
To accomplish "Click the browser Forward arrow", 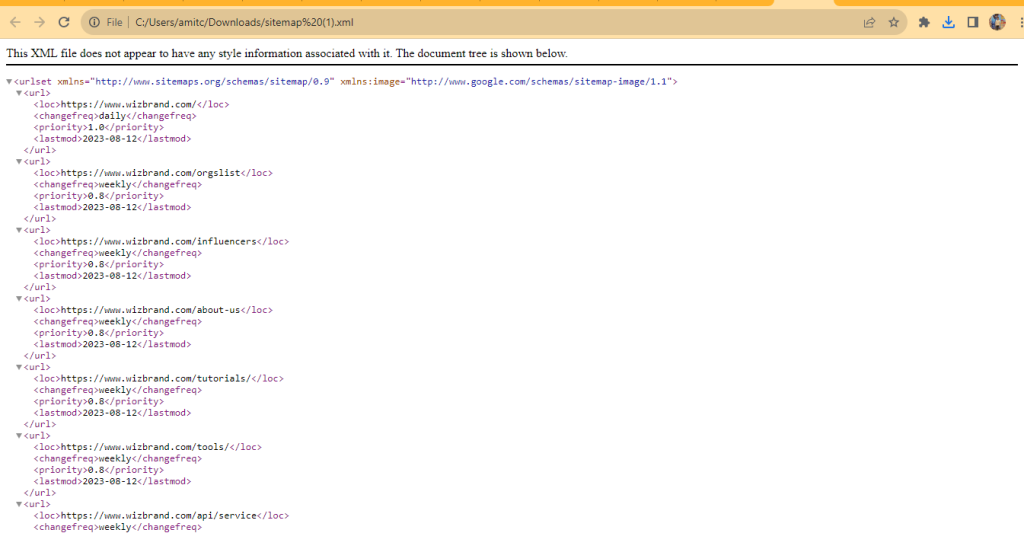I will pyautogui.click(x=39, y=22).
